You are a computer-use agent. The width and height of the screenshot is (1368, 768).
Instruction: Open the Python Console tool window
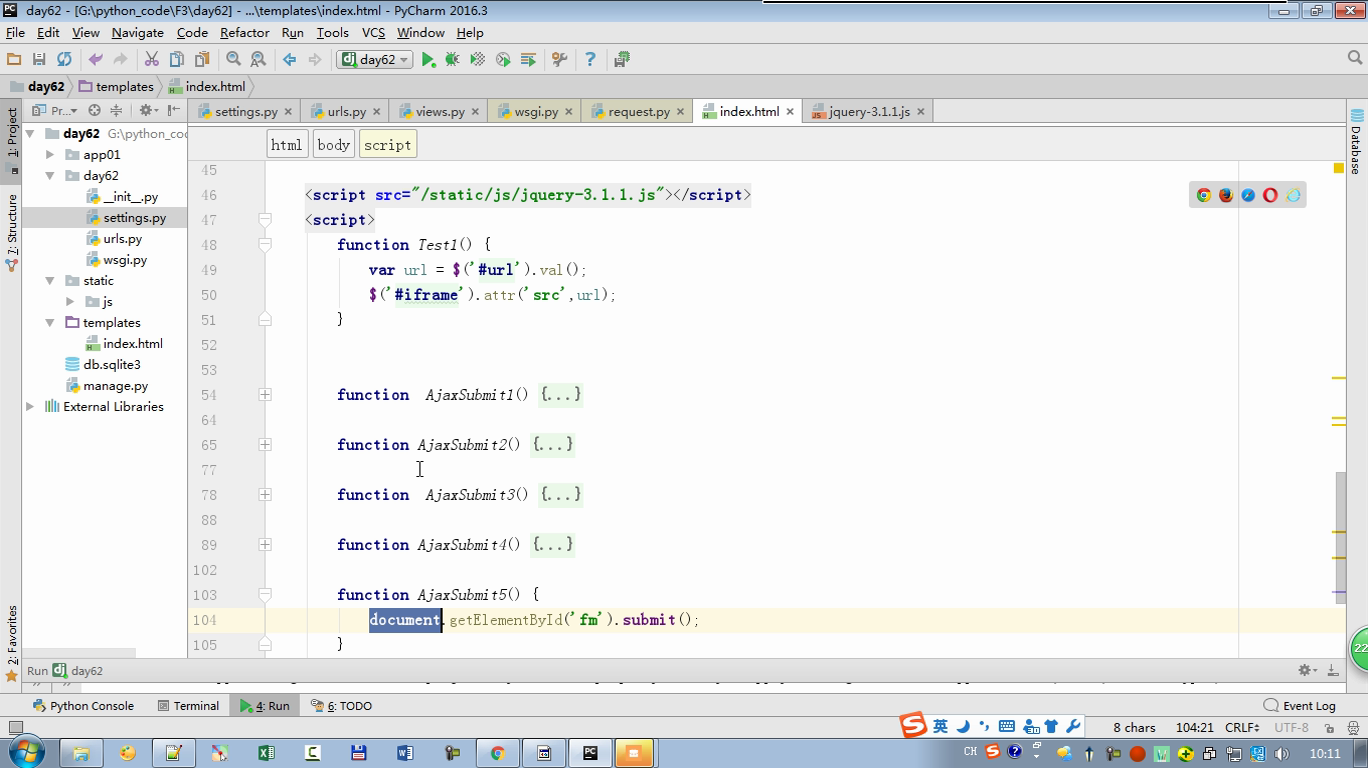[x=83, y=706]
